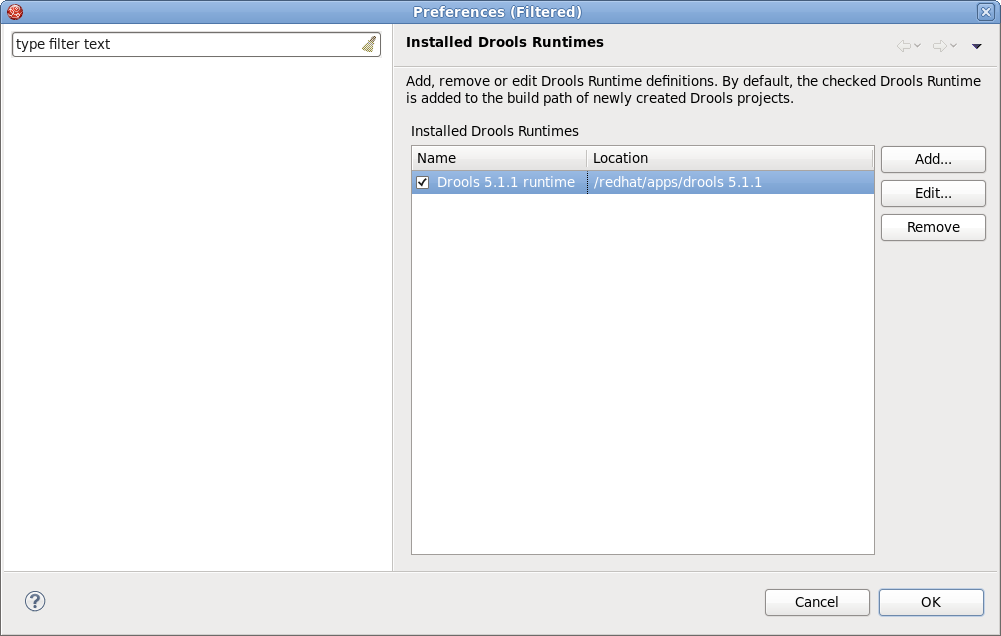This screenshot has height=636, width=1001.
Task: Sort by the Location column header
Action: coord(730,158)
